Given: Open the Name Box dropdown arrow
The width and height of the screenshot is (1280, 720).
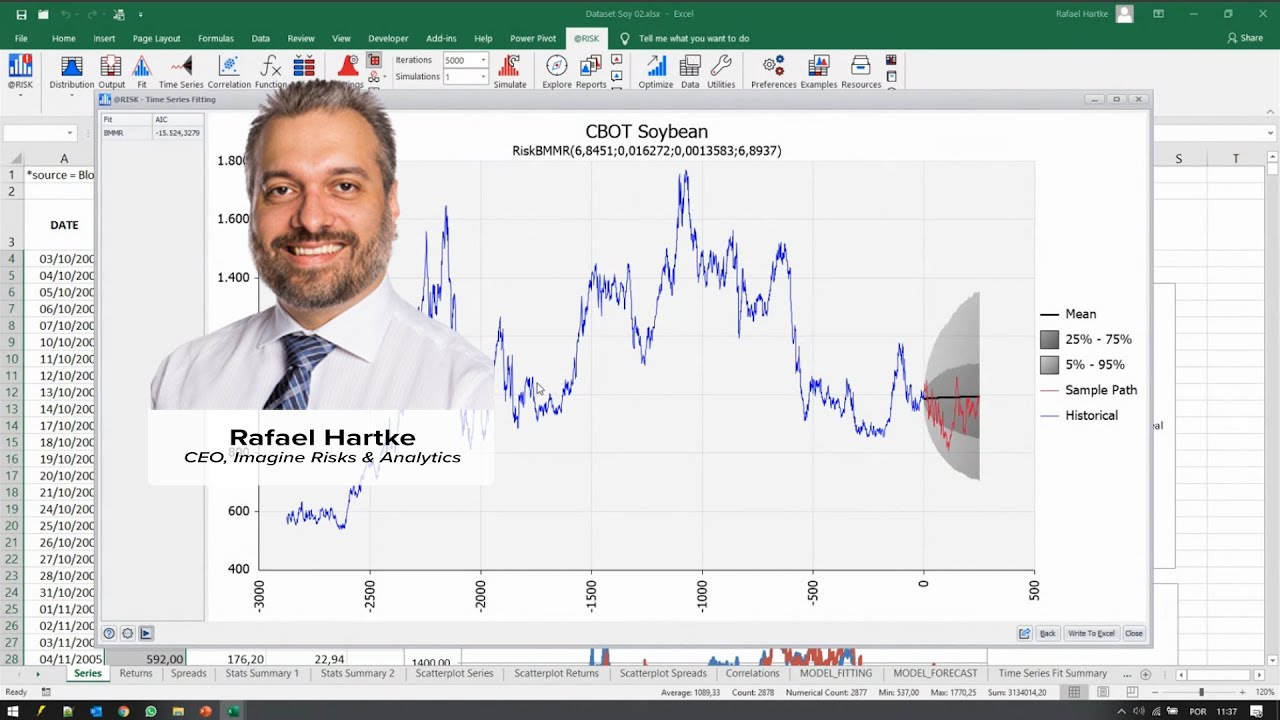Looking at the screenshot, I should [69, 133].
